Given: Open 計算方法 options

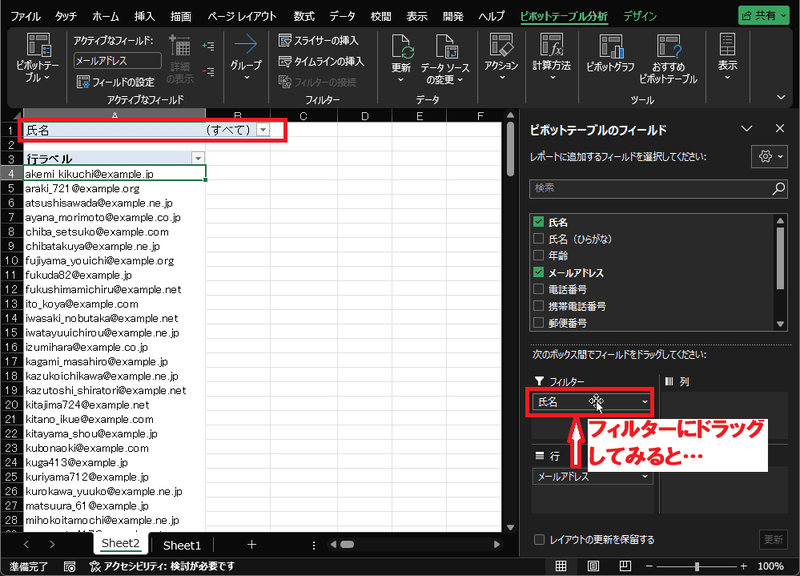Looking at the screenshot, I should (552, 57).
